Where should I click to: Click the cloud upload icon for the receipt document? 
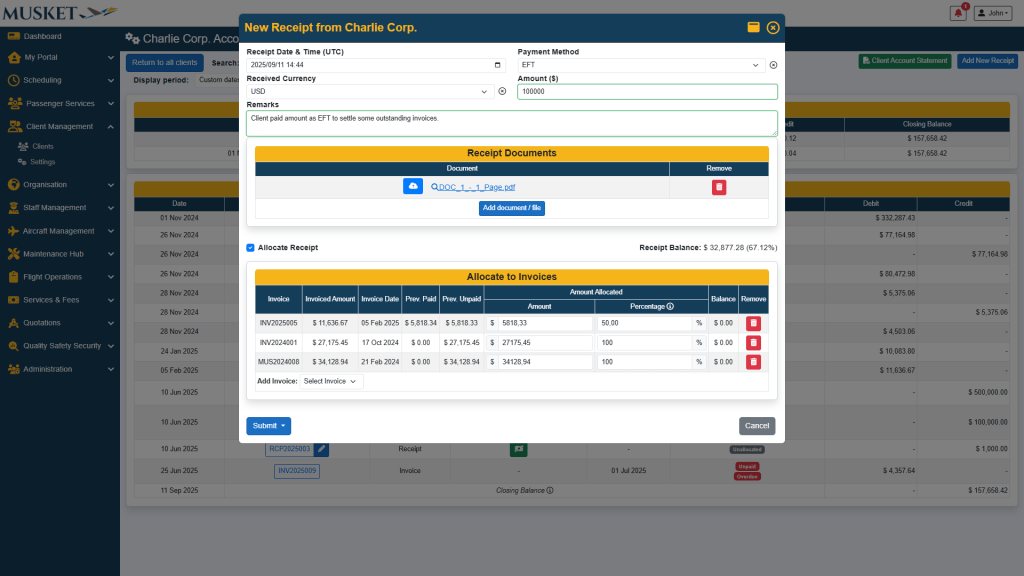pos(413,187)
